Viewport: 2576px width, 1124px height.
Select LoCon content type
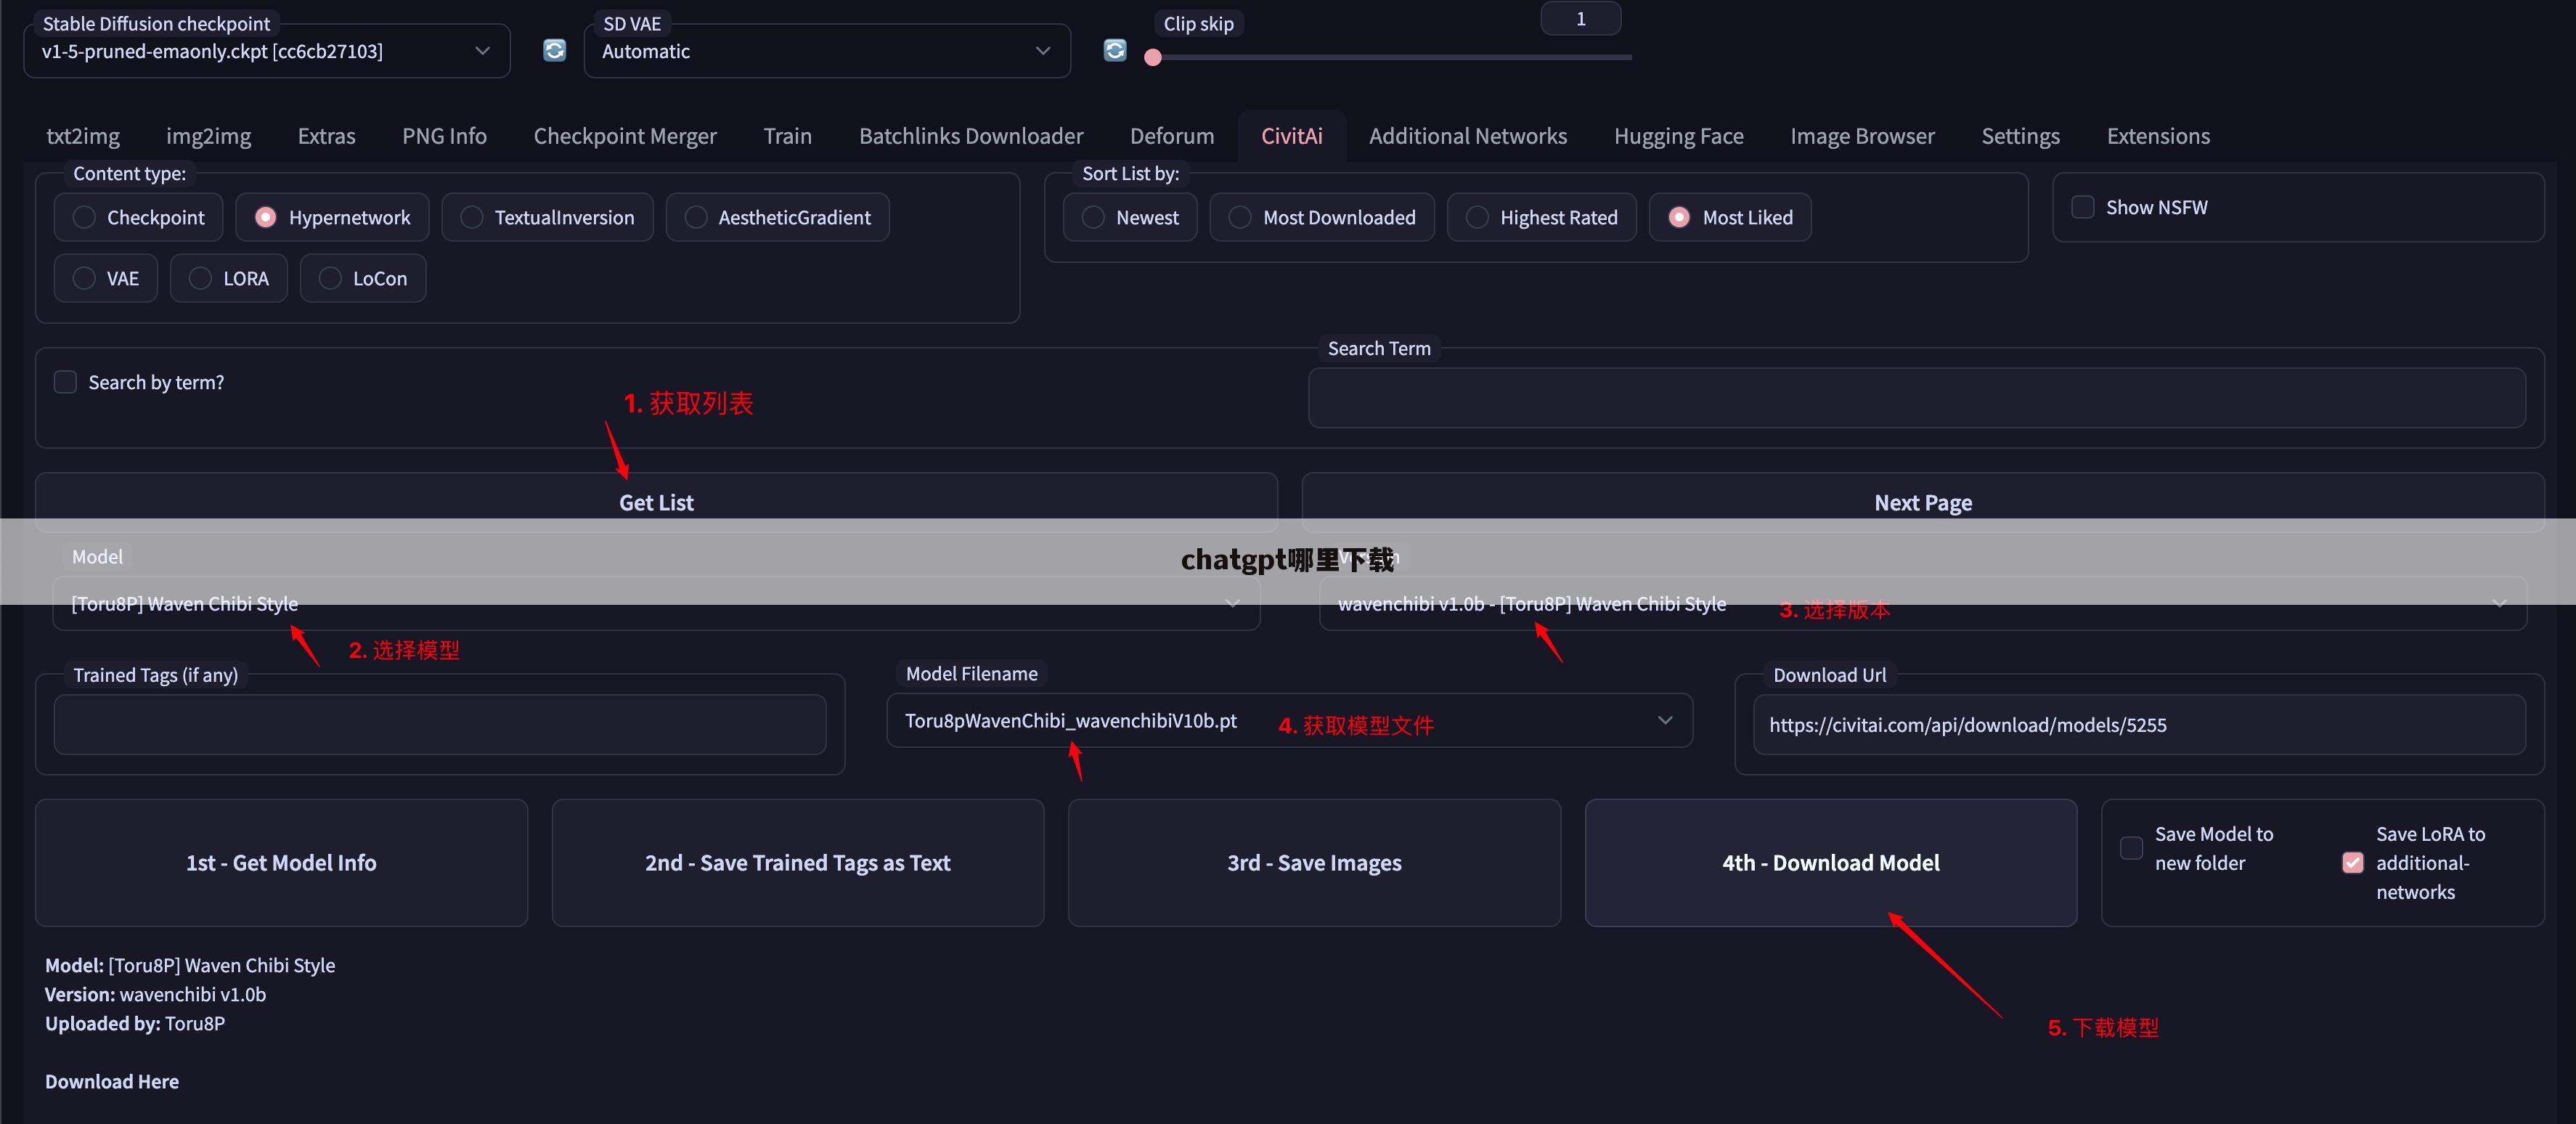coord(362,278)
